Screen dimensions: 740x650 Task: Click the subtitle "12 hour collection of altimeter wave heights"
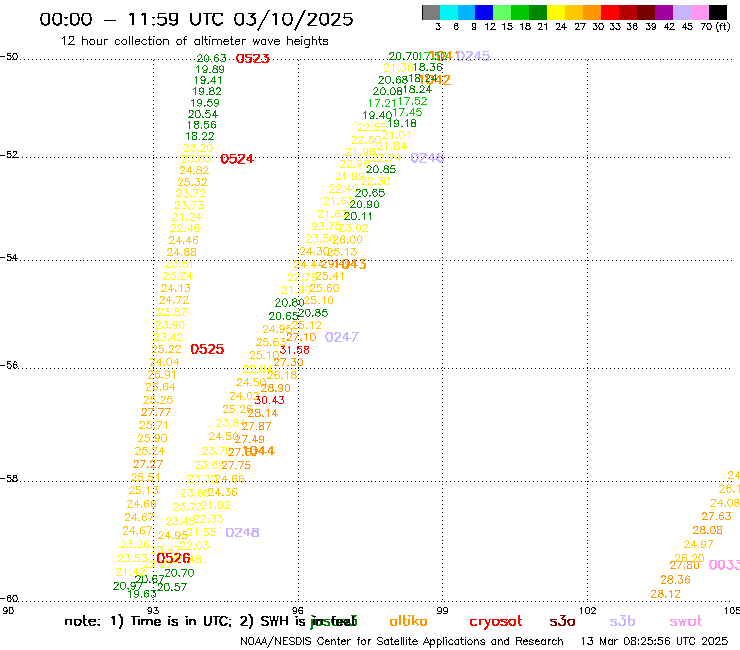click(194, 41)
